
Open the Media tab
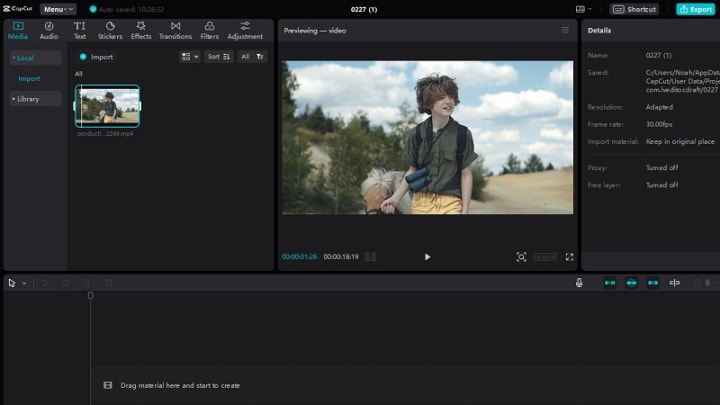18,30
